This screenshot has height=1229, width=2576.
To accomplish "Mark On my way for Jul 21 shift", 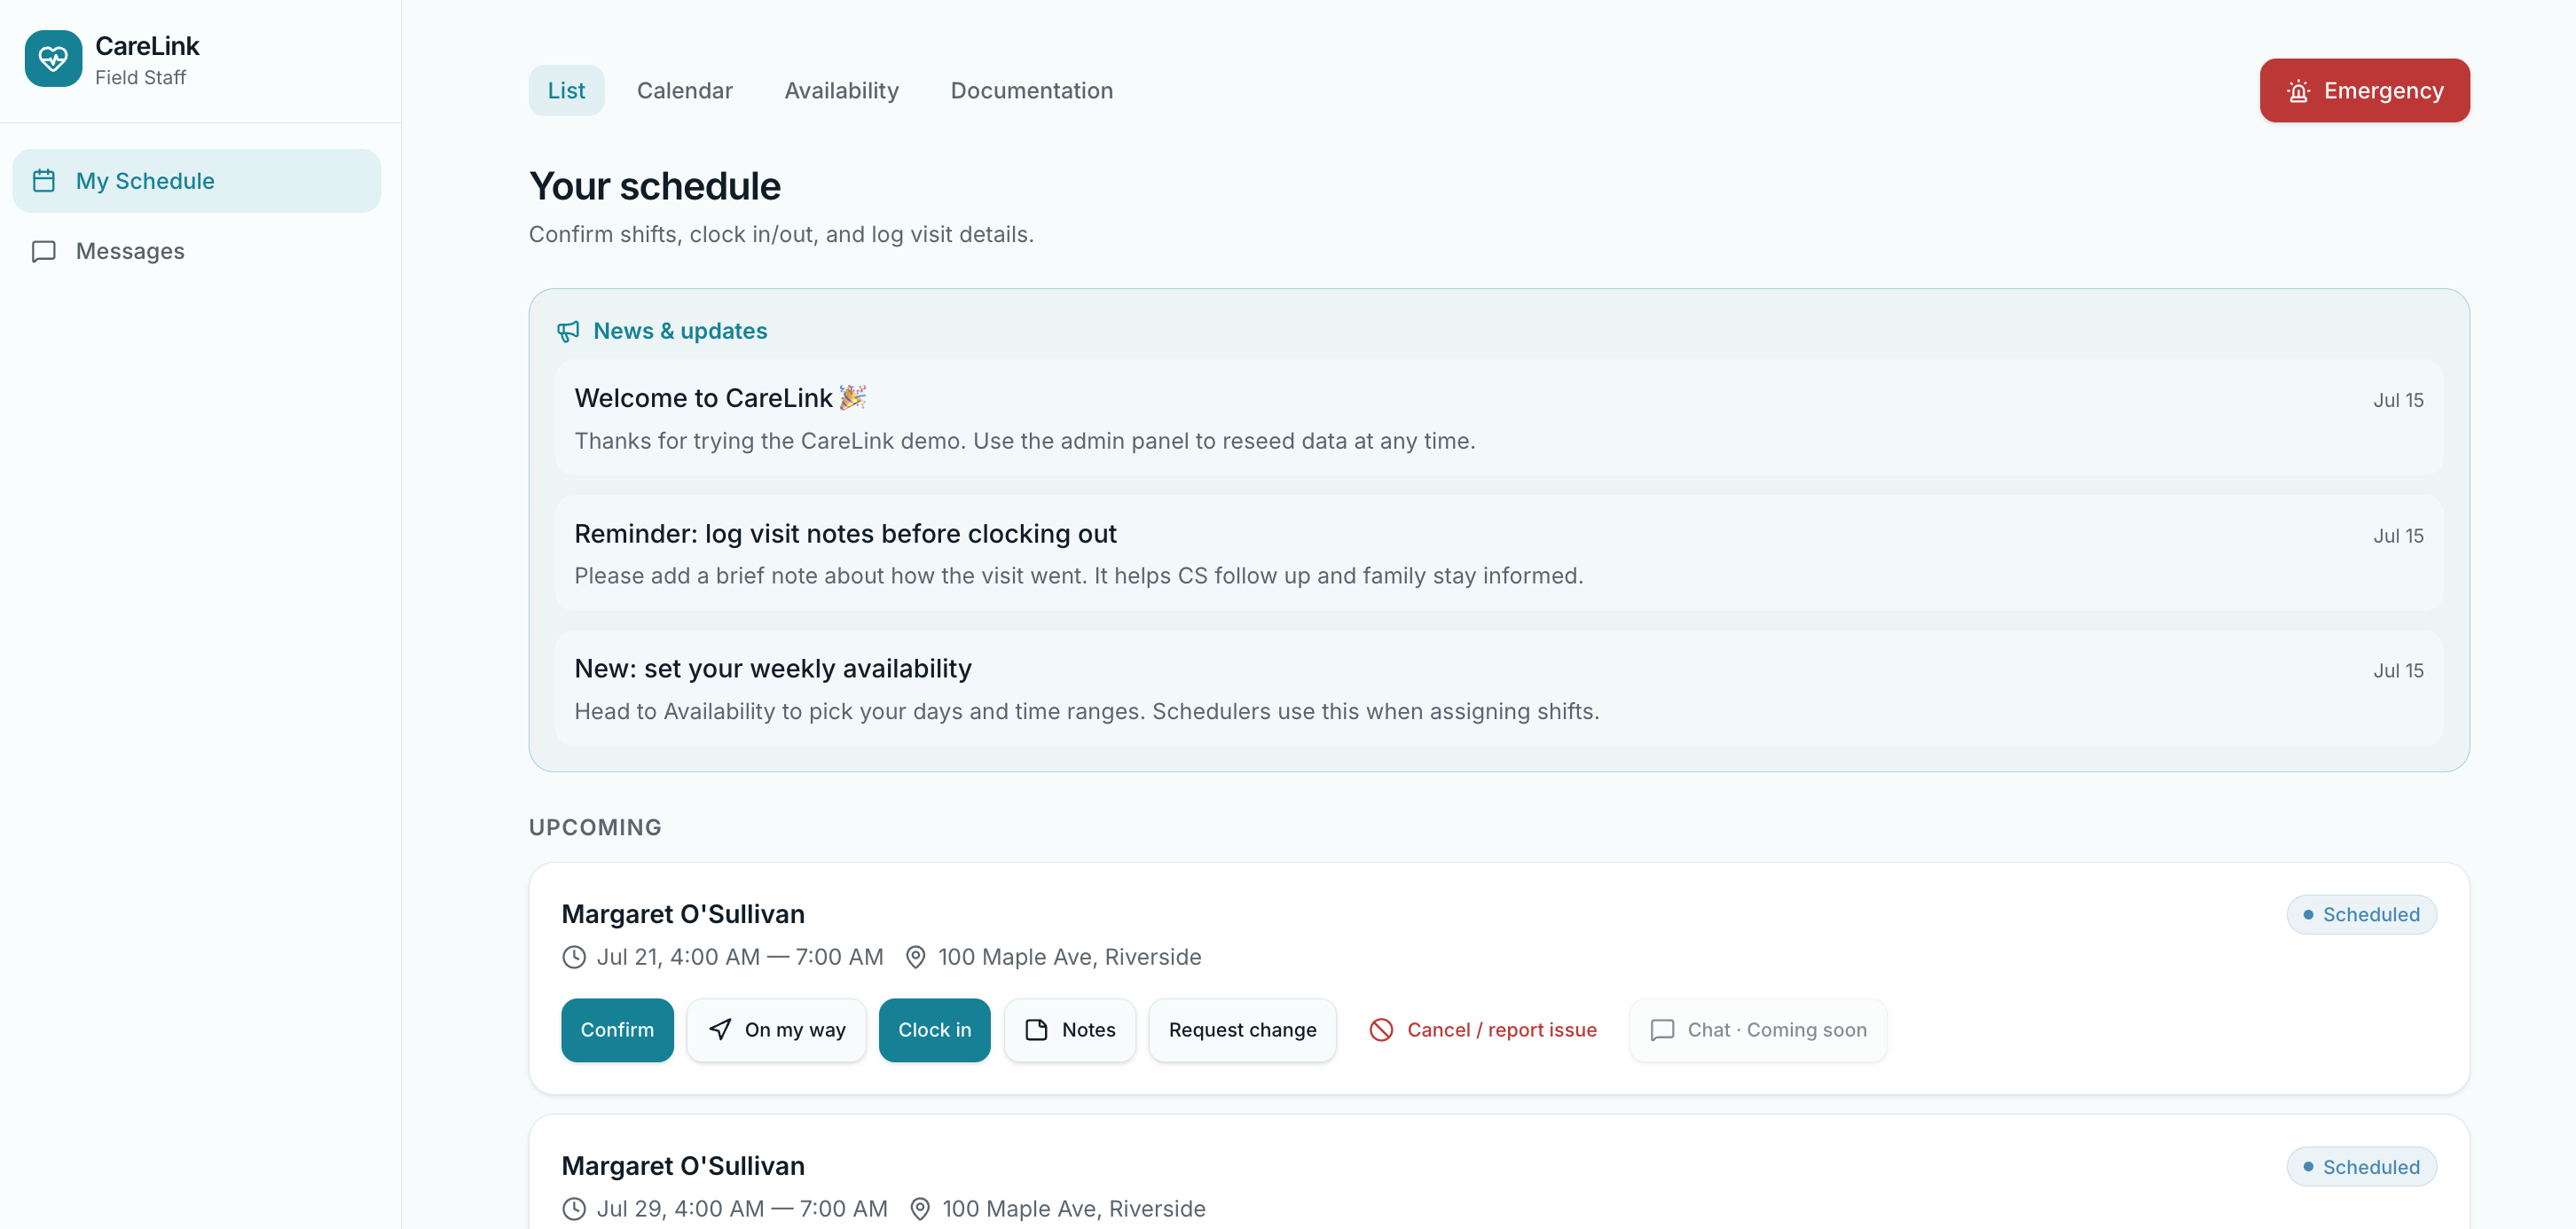I will point(776,1030).
